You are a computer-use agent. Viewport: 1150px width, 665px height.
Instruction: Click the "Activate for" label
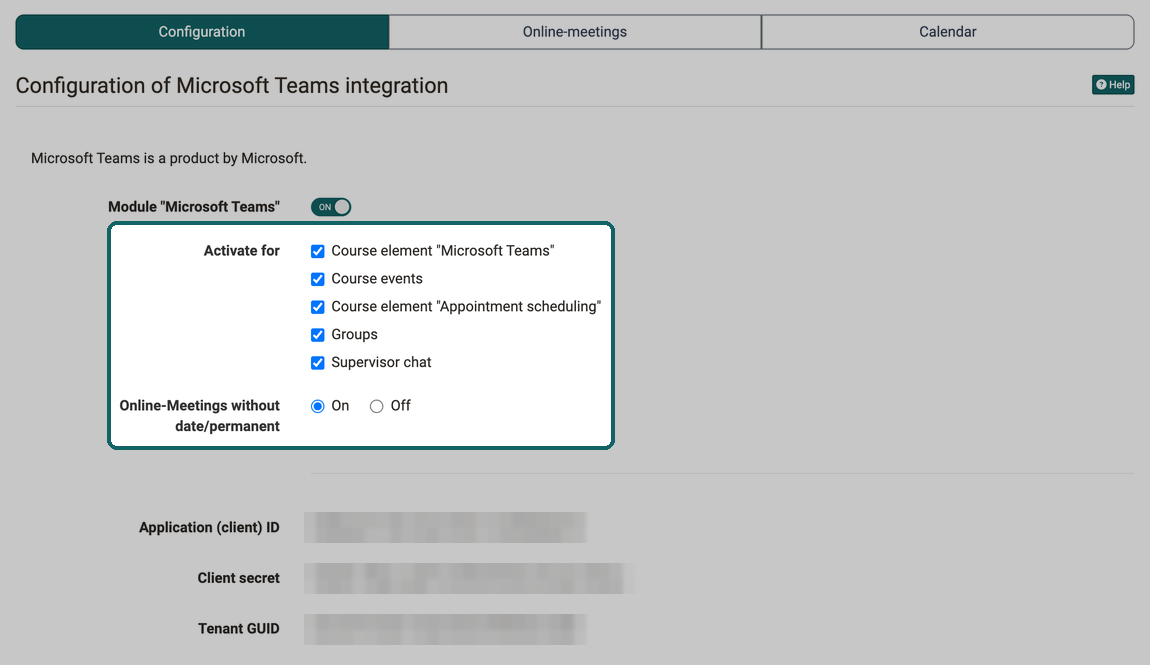241,251
